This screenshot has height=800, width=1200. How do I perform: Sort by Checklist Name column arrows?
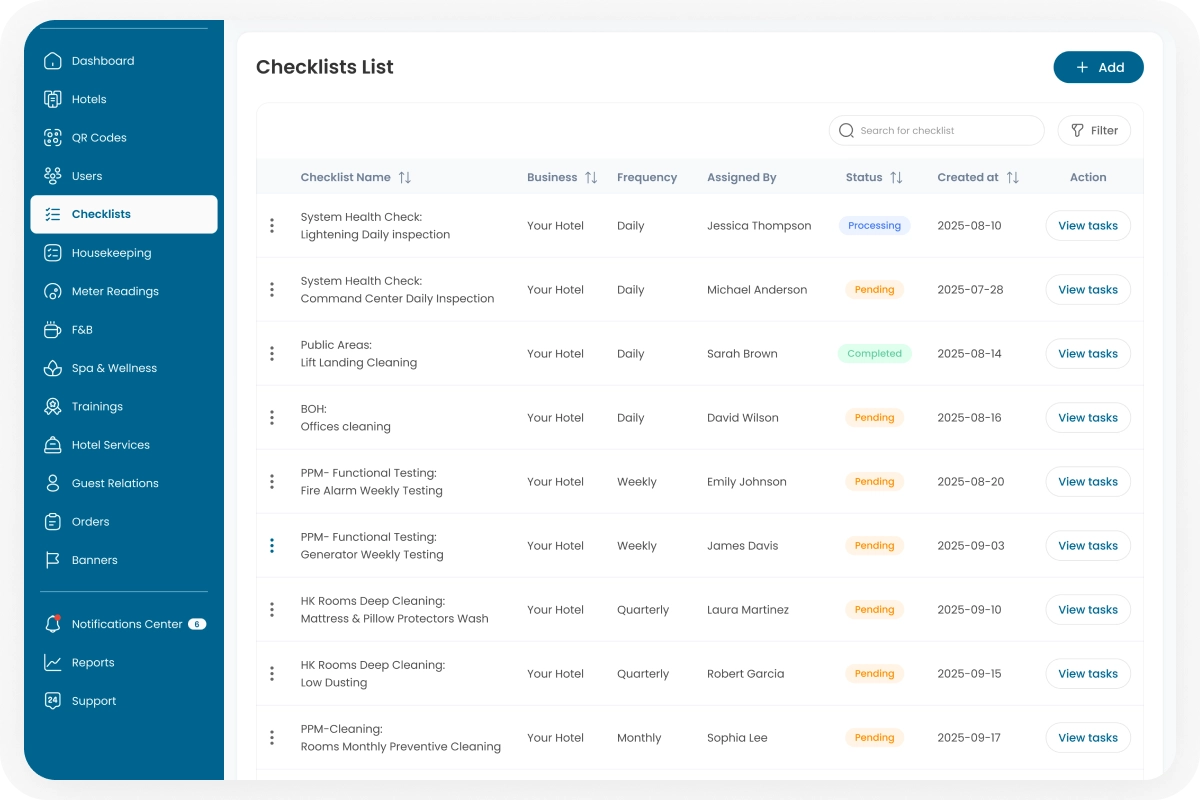click(x=404, y=177)
